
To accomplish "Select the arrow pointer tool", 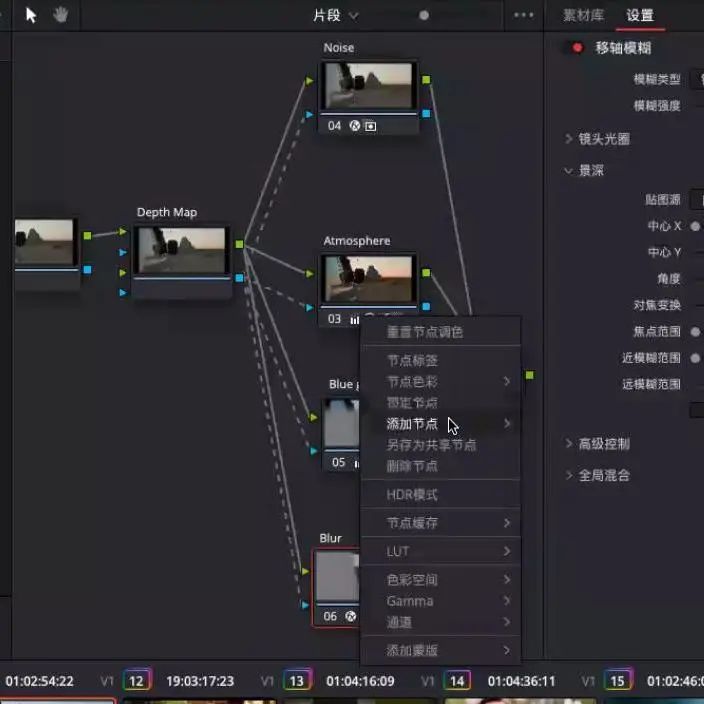I will click(x=31, y=15).
